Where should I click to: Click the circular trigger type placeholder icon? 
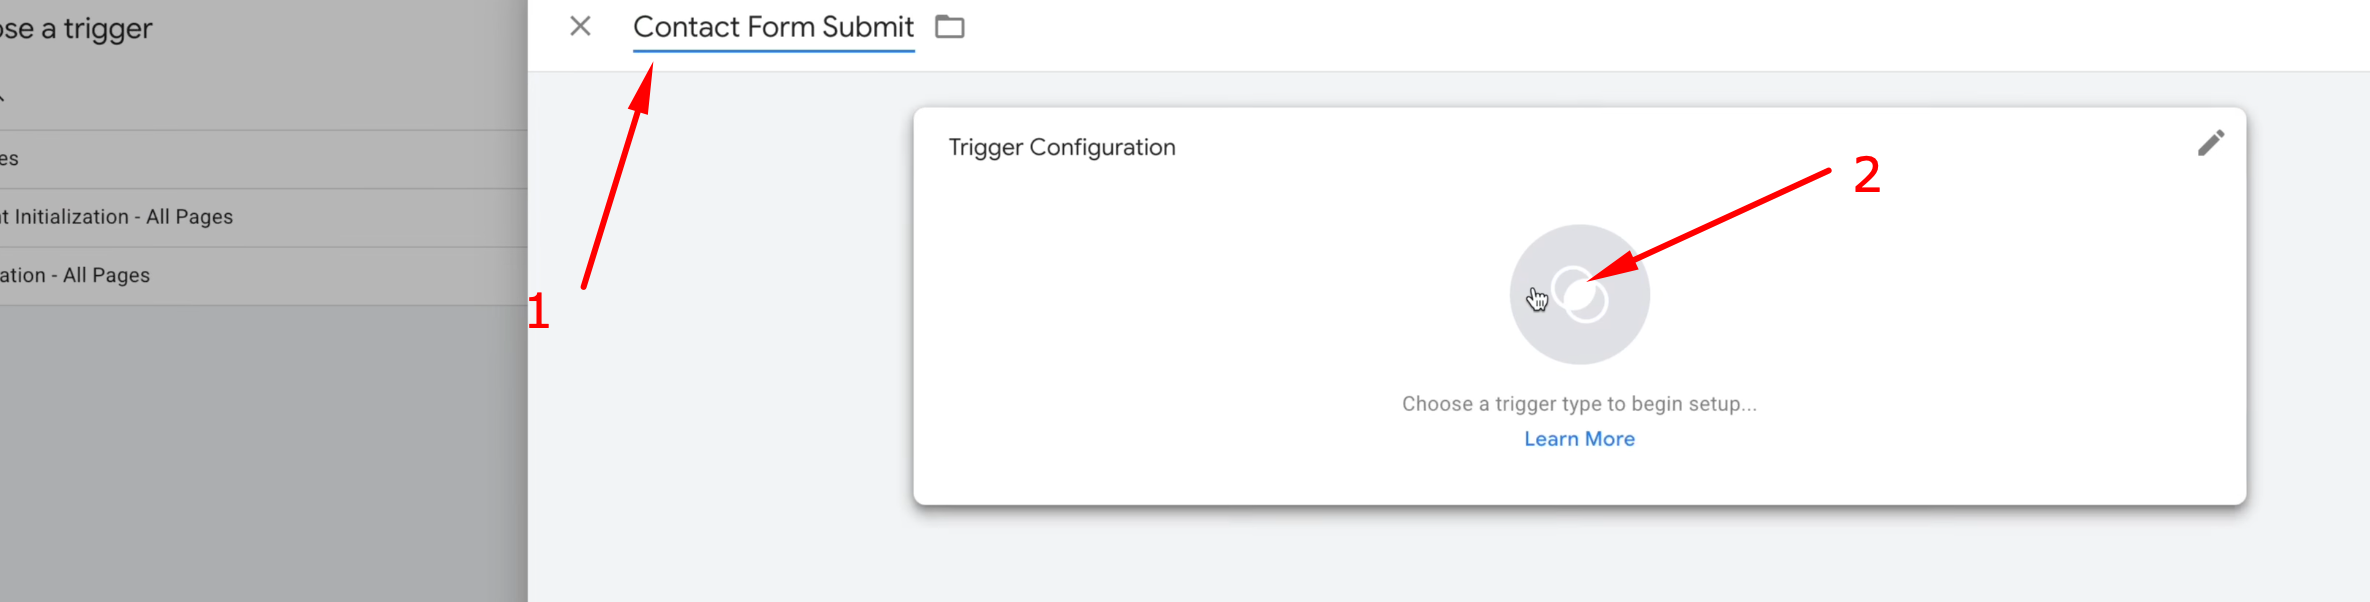click(1580, 295)
